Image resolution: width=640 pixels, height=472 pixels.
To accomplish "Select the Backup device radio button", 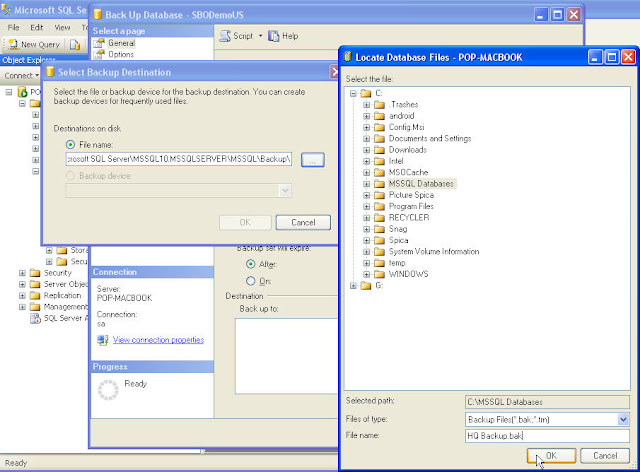I will pos(70,176).
